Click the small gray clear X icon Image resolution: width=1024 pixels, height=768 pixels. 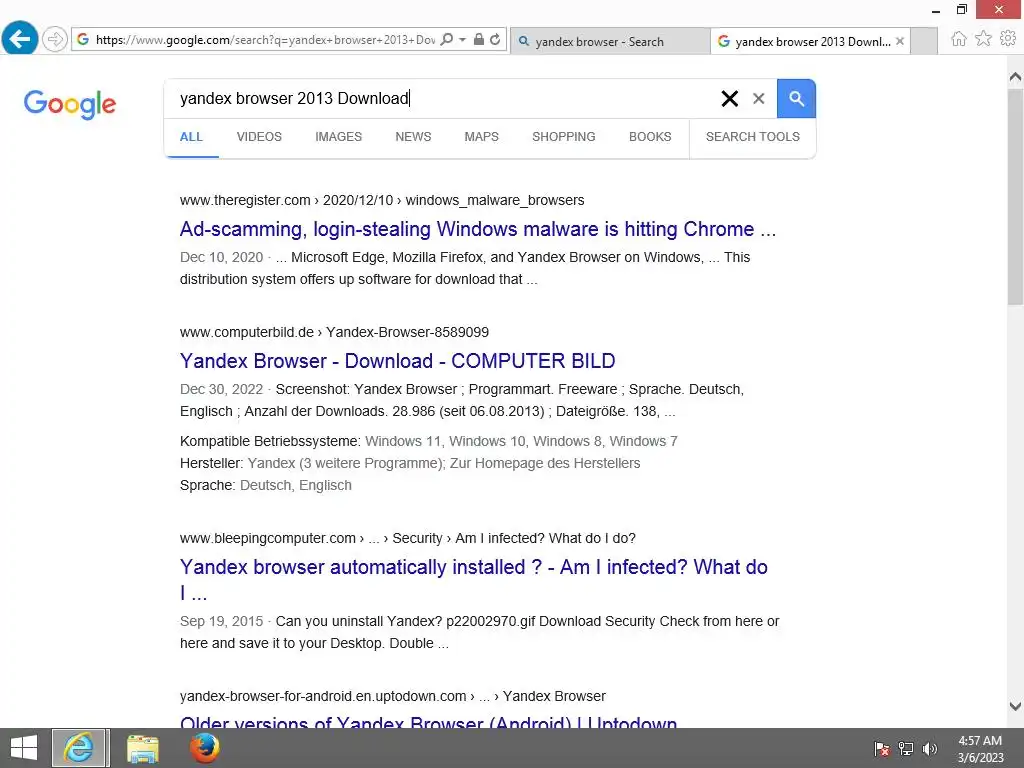[758, 99]
